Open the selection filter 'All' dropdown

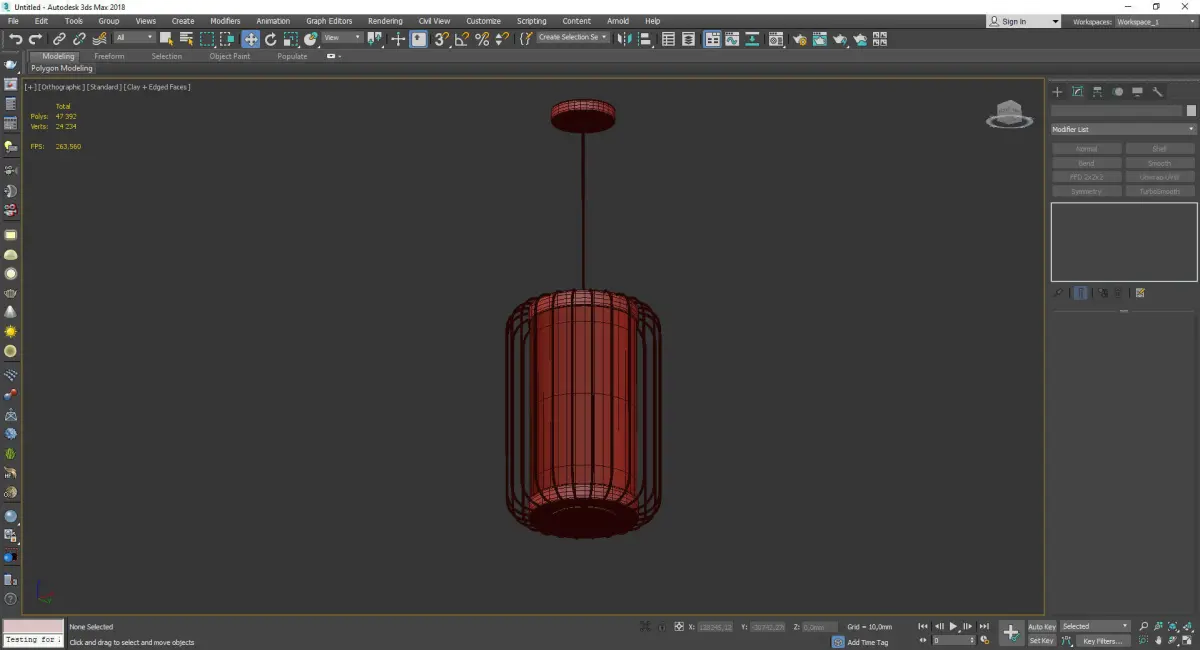point(134,38)
